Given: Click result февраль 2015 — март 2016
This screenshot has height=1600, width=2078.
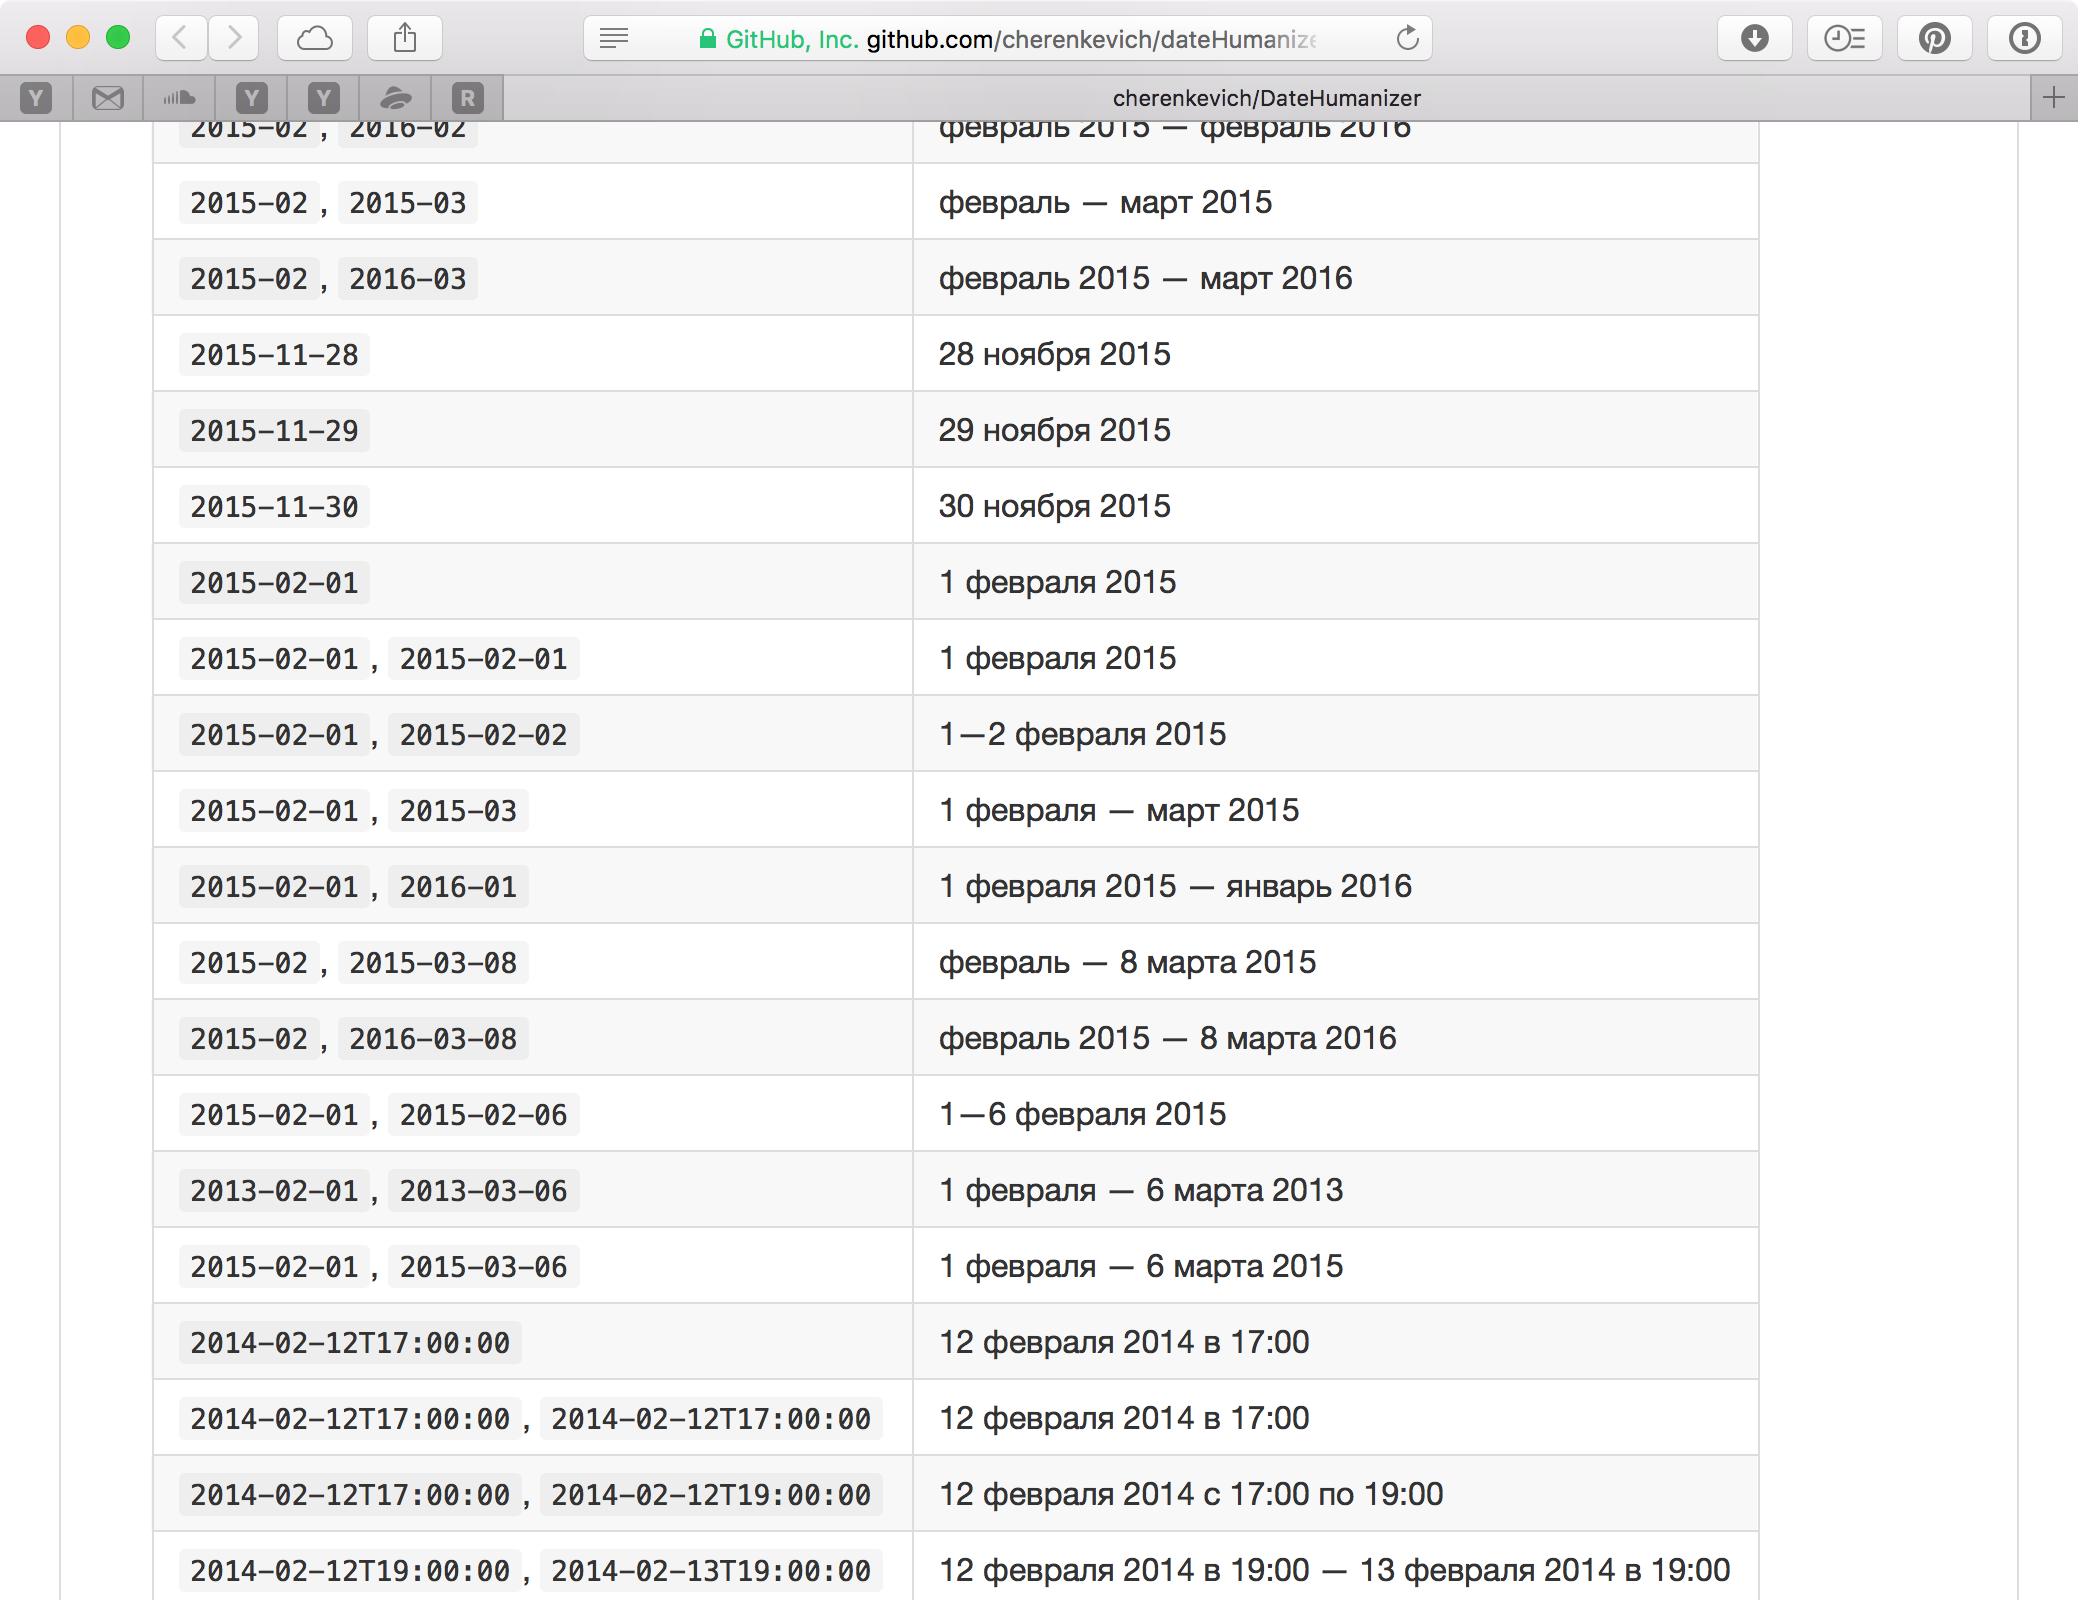Looking at the screenshot, I should (x=1145, y=279).
